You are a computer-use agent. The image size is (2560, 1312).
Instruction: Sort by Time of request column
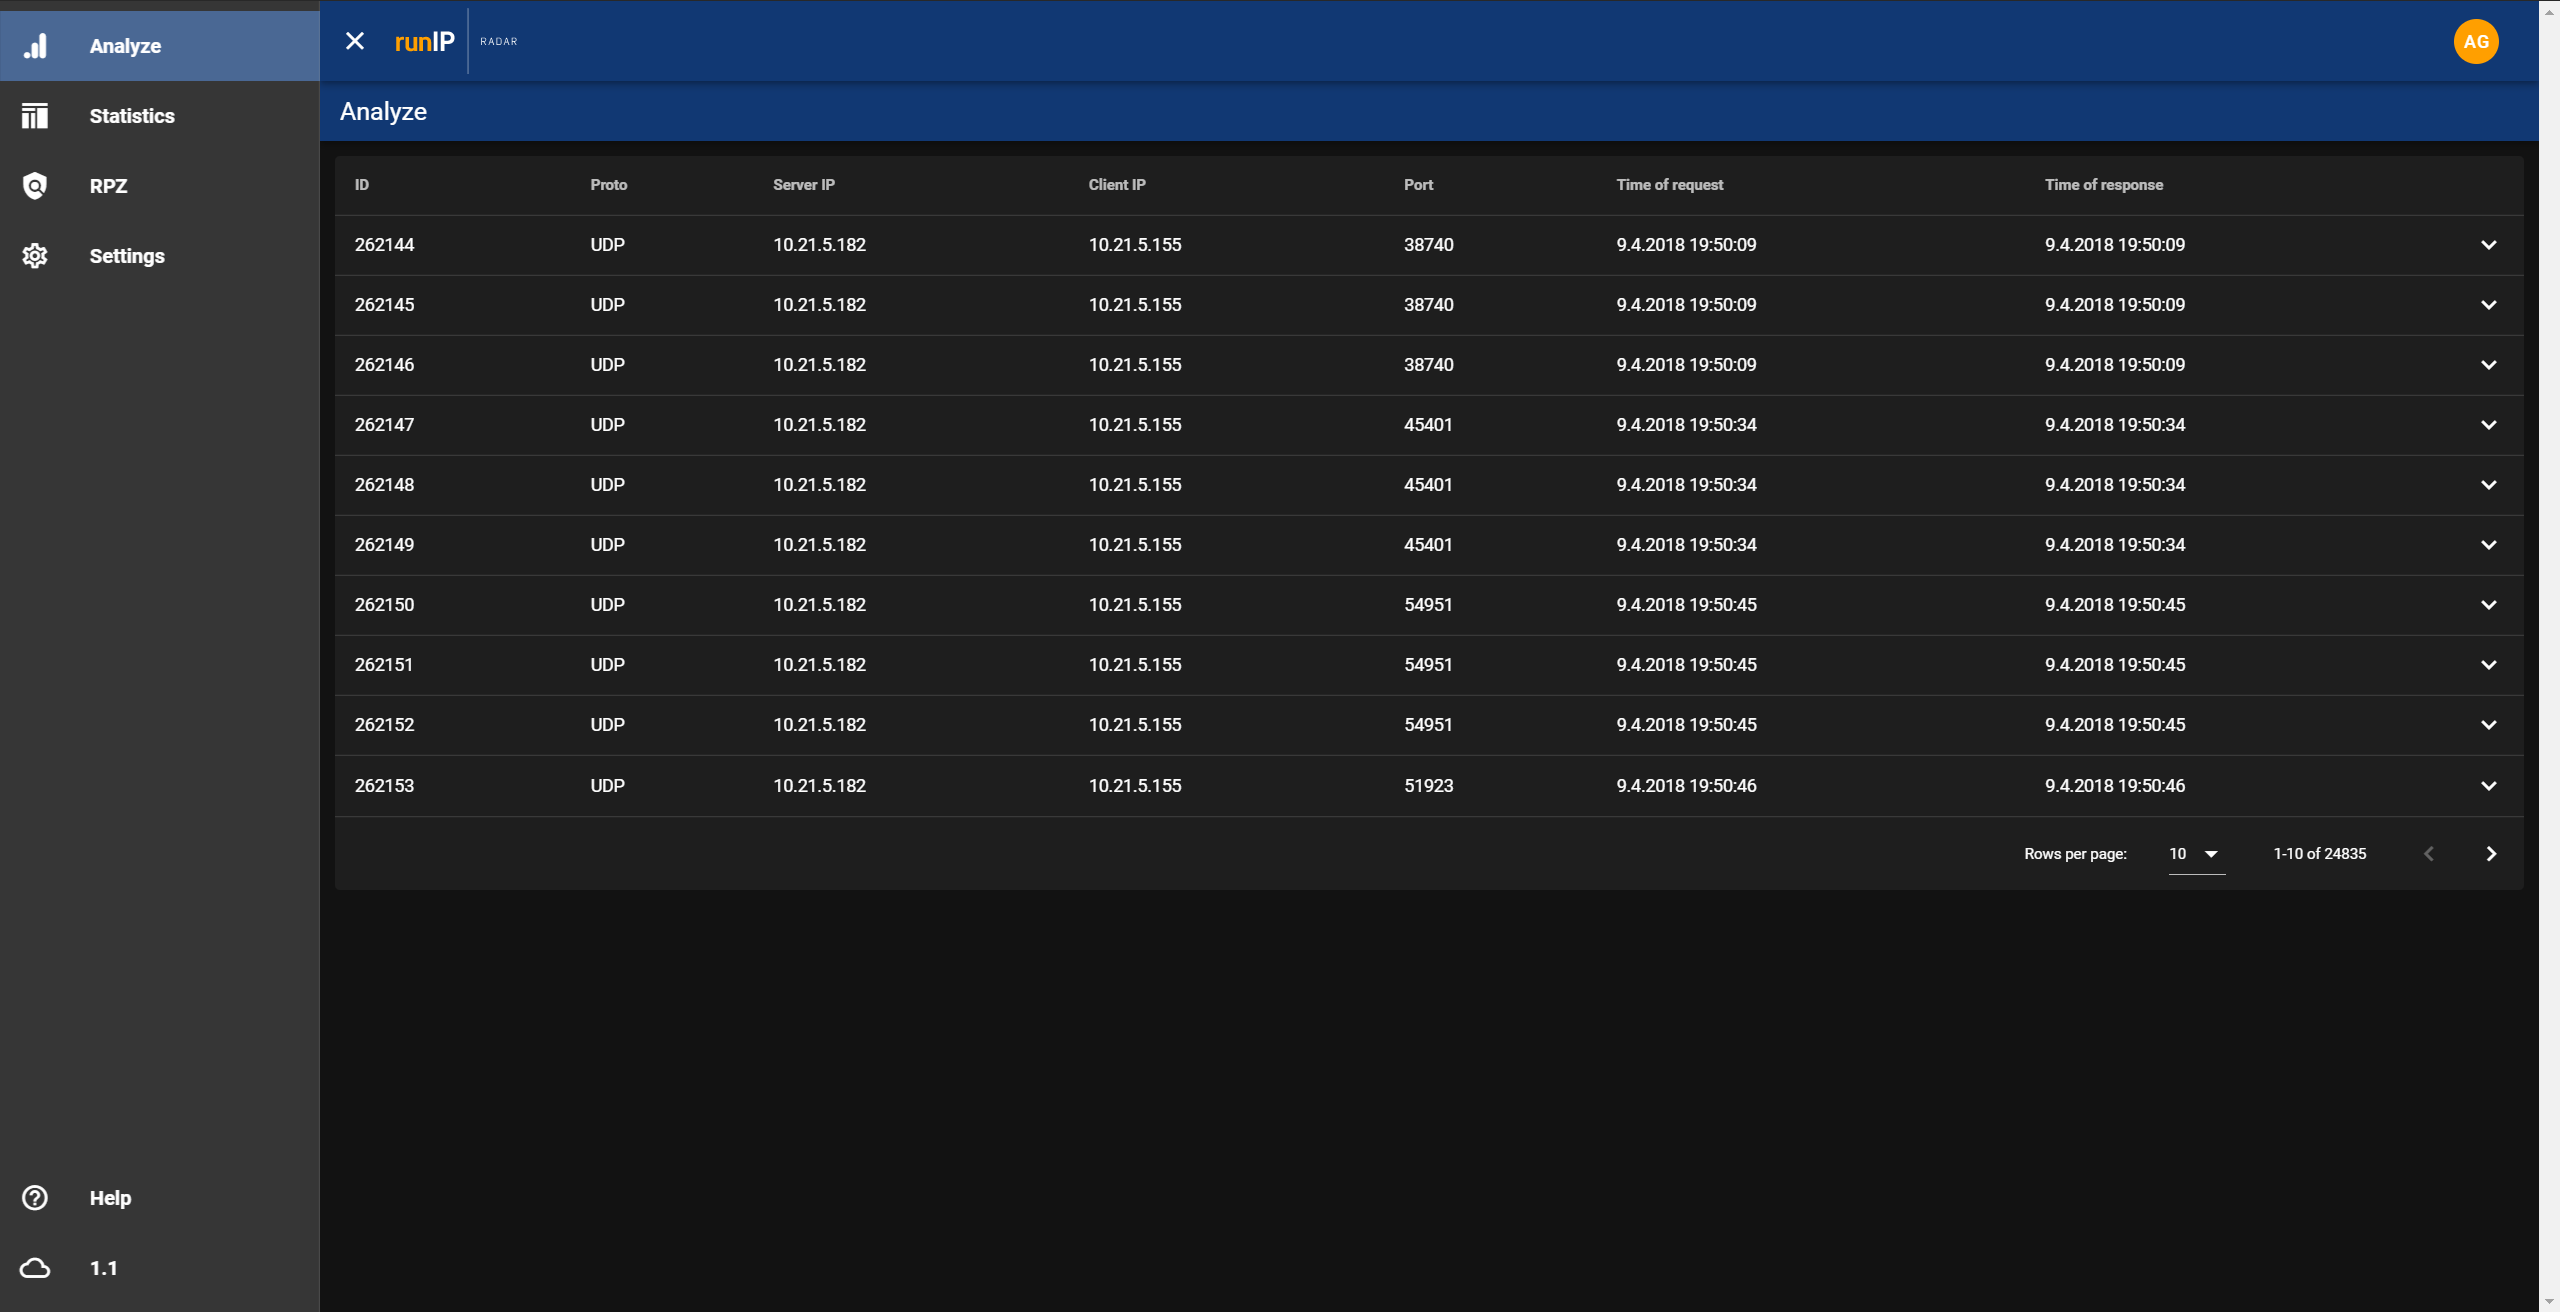1669,185
